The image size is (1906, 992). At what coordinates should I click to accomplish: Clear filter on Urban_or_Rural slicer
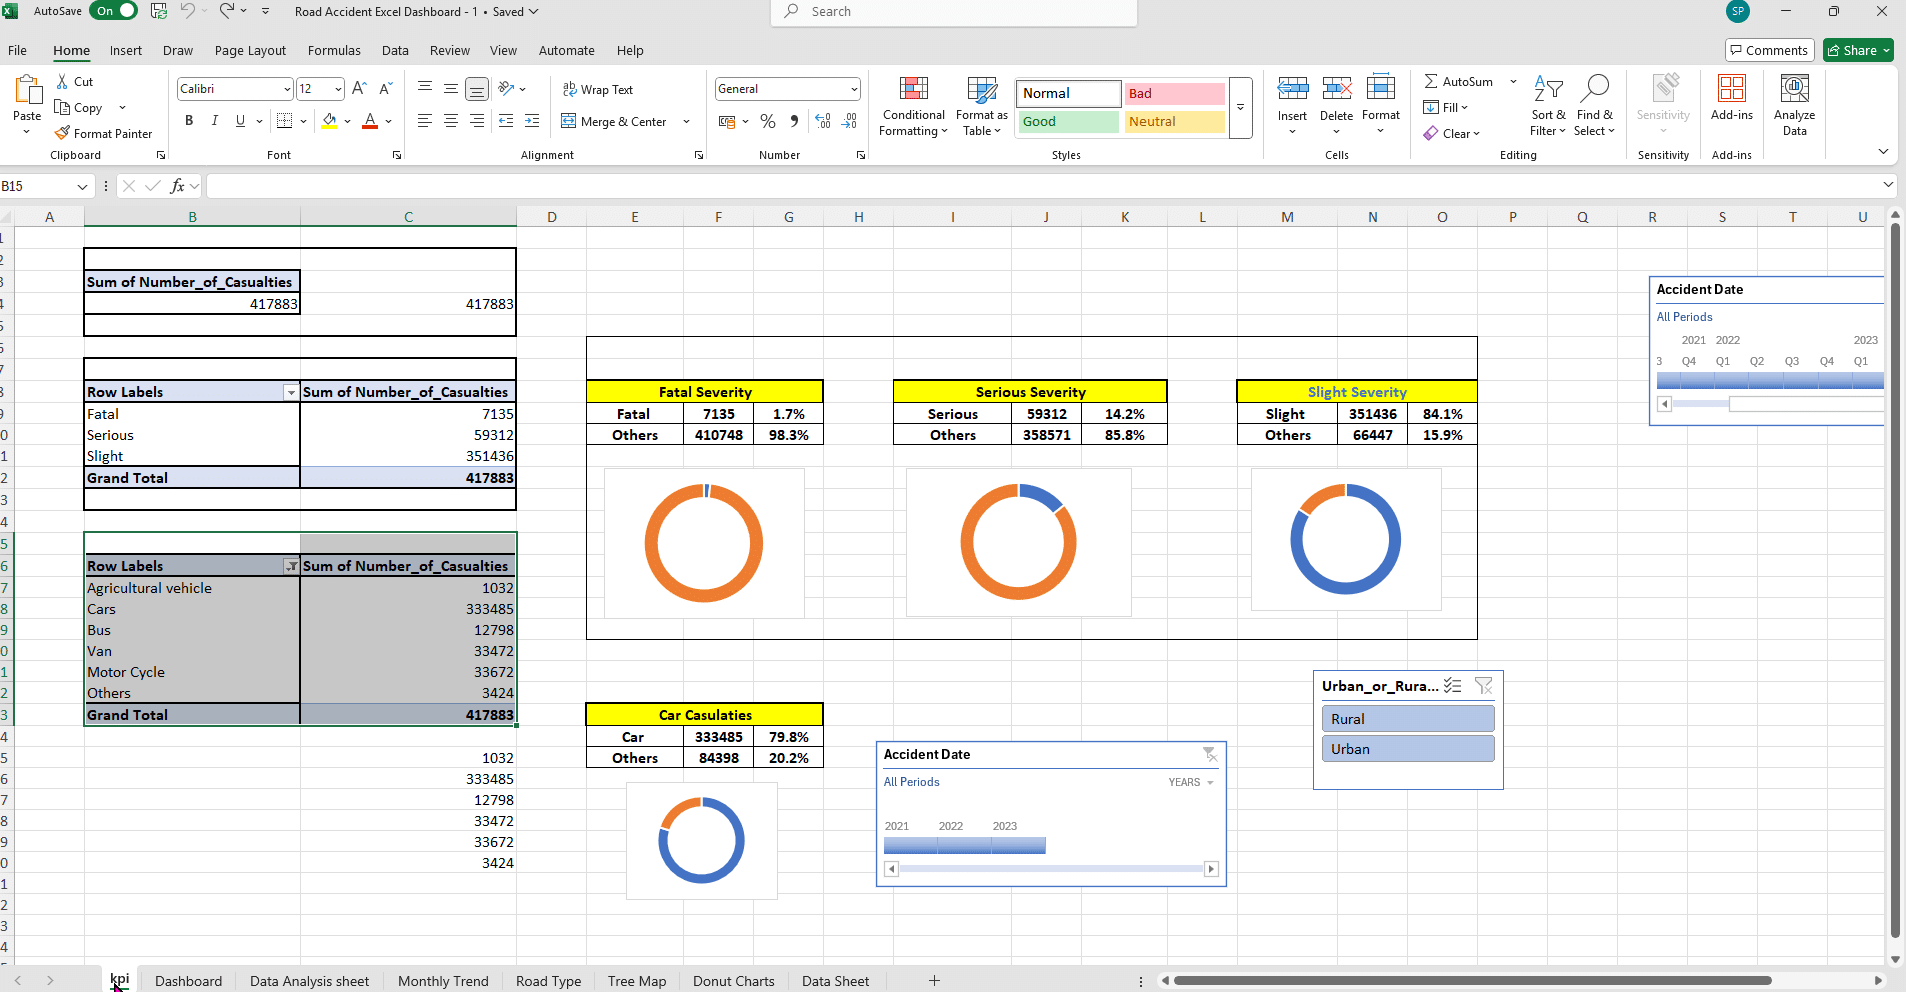tap(1483, 686)
